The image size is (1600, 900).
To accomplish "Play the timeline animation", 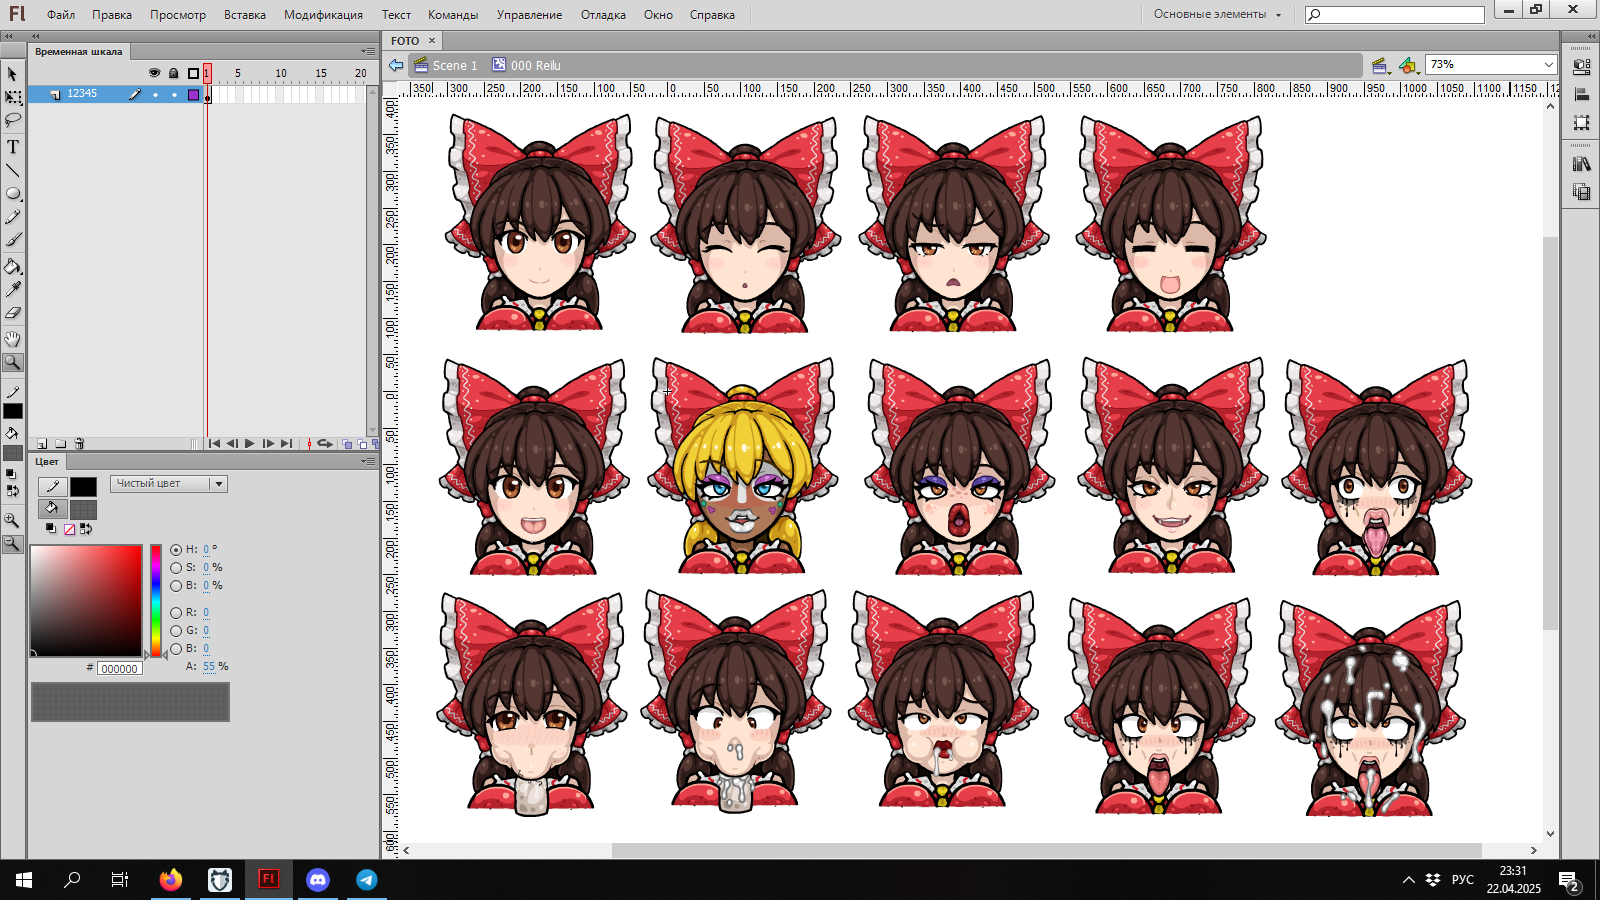I will 250,443.
